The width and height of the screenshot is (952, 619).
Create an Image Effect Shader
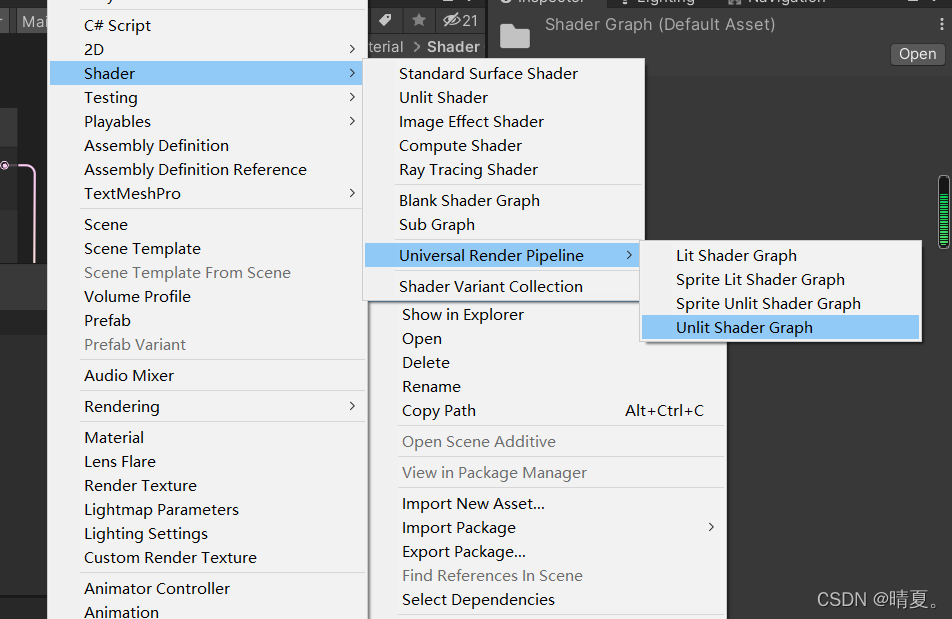pos(503,121)
